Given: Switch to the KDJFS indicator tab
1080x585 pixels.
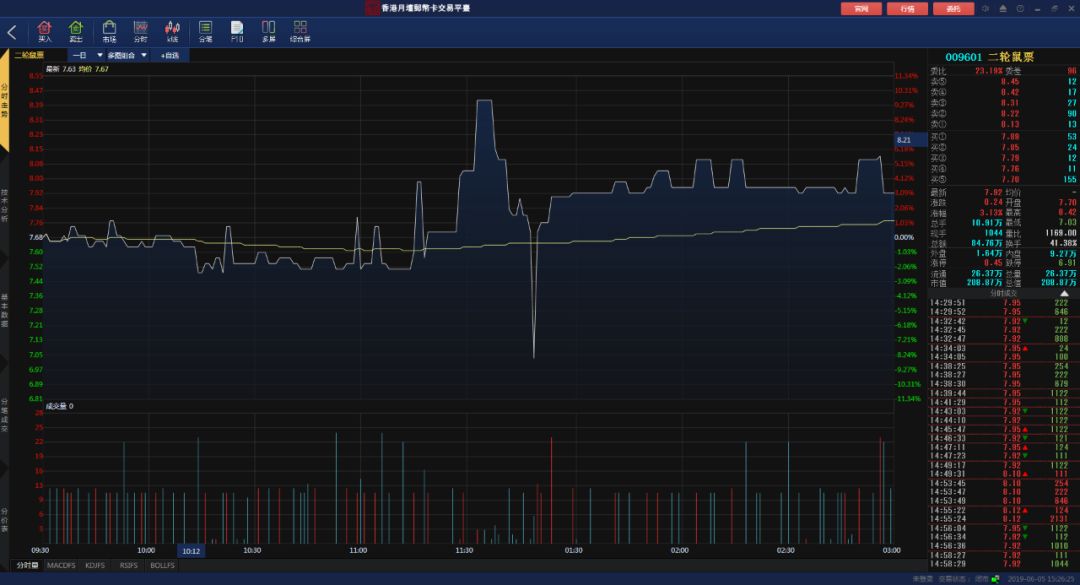Looking at the screenshot, I should click(x=95, y=565).
